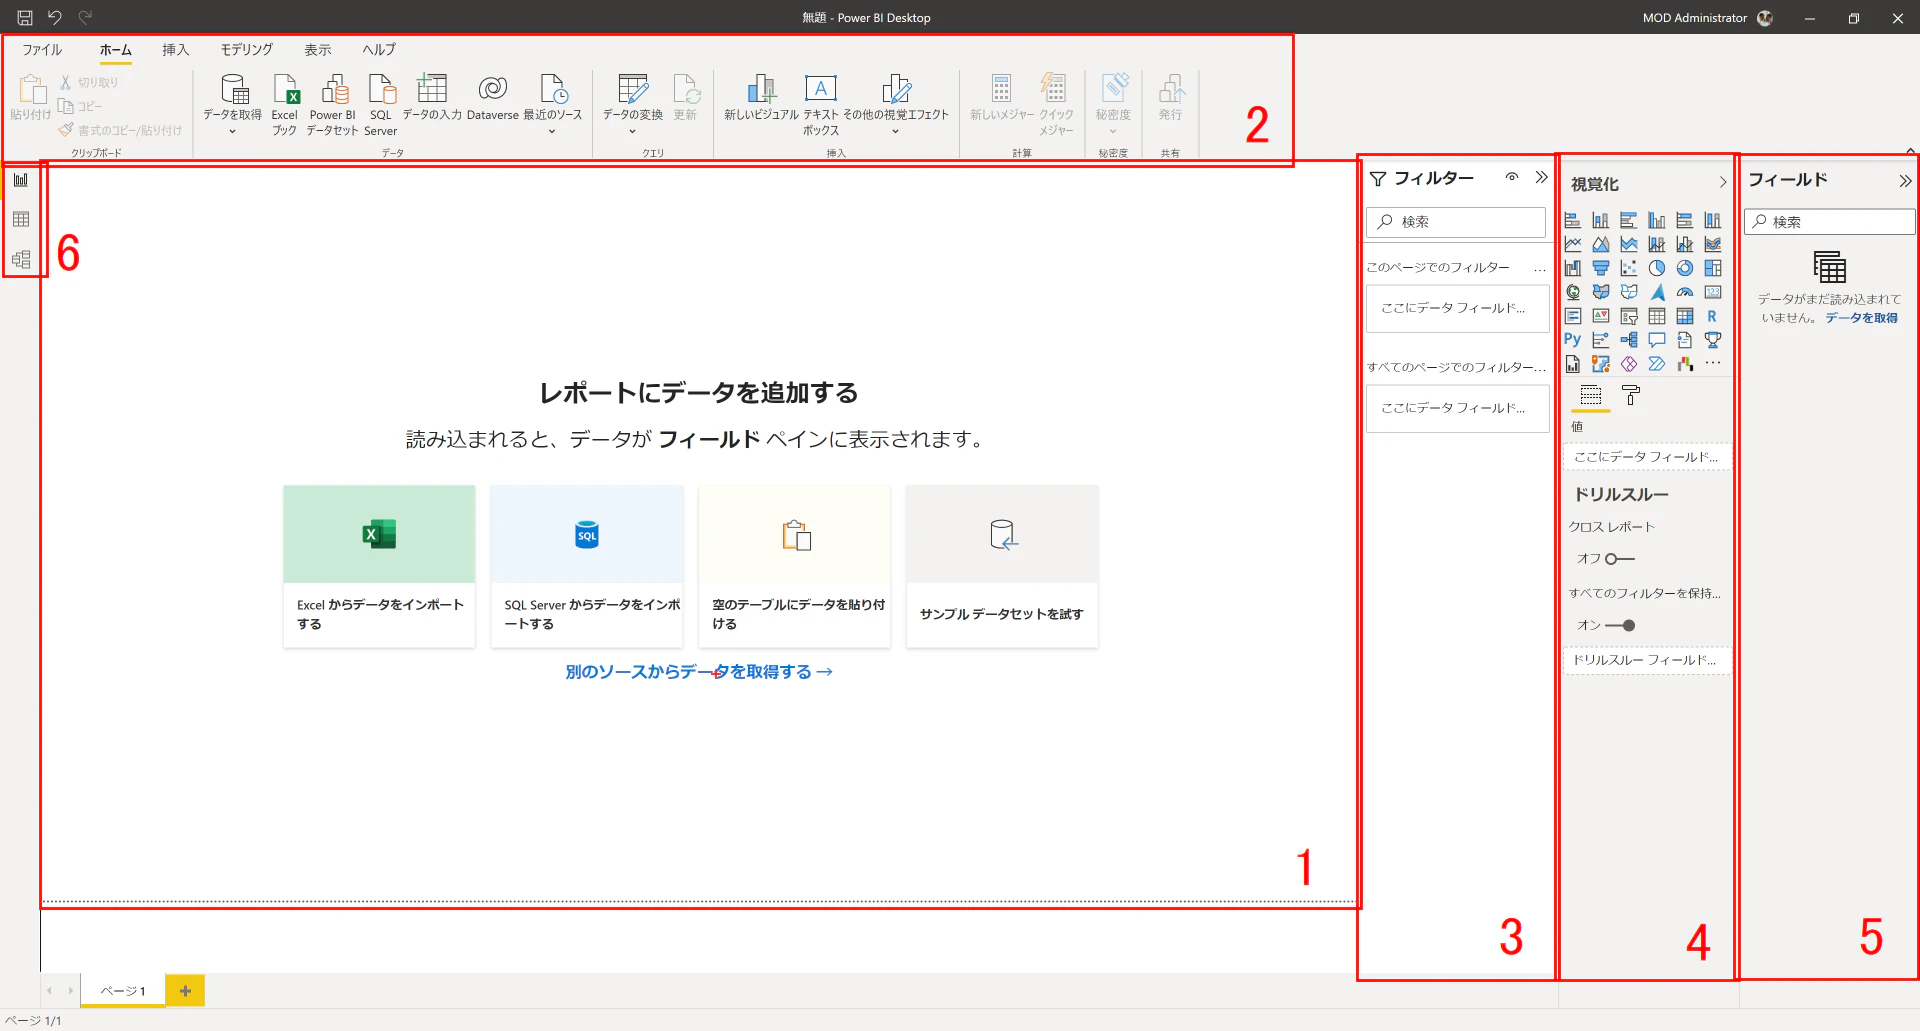Click the SQL Server からデータをインポートする card
Viewport: 1920px width, 1031px height.
click(x=587, y=566)
